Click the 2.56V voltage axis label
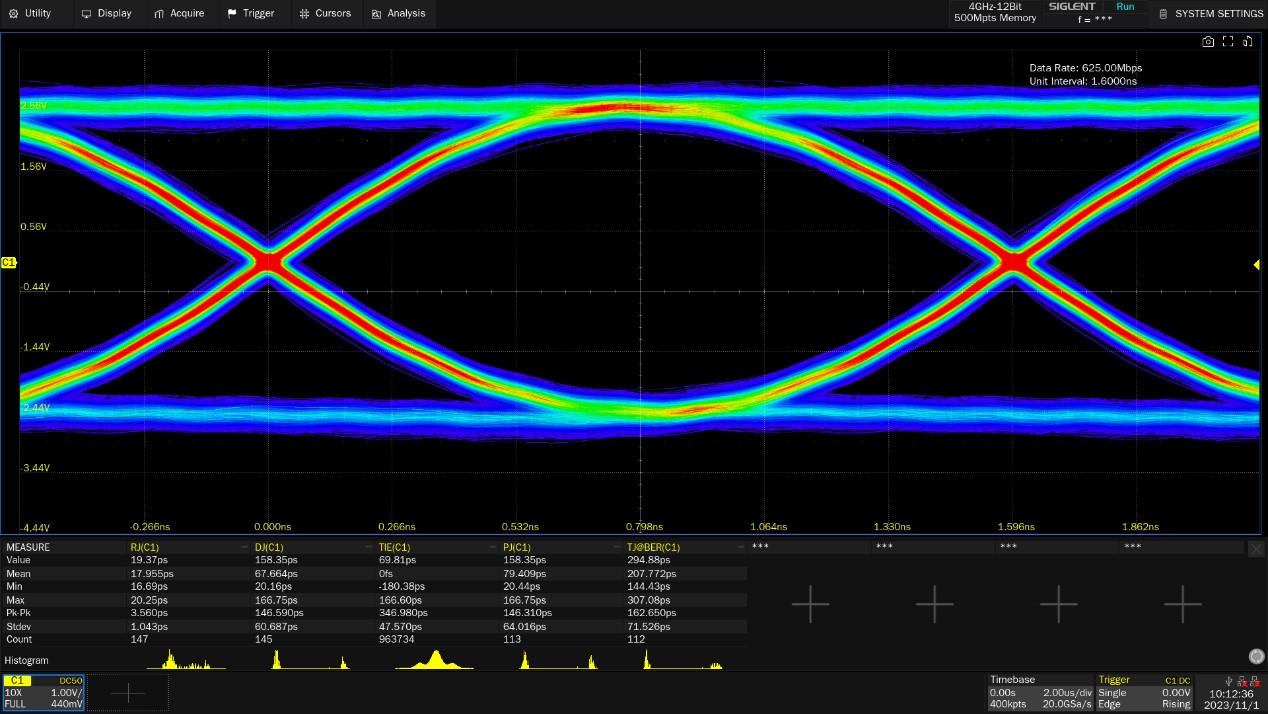Screen dimensions: 1268x714 point(34,105)
